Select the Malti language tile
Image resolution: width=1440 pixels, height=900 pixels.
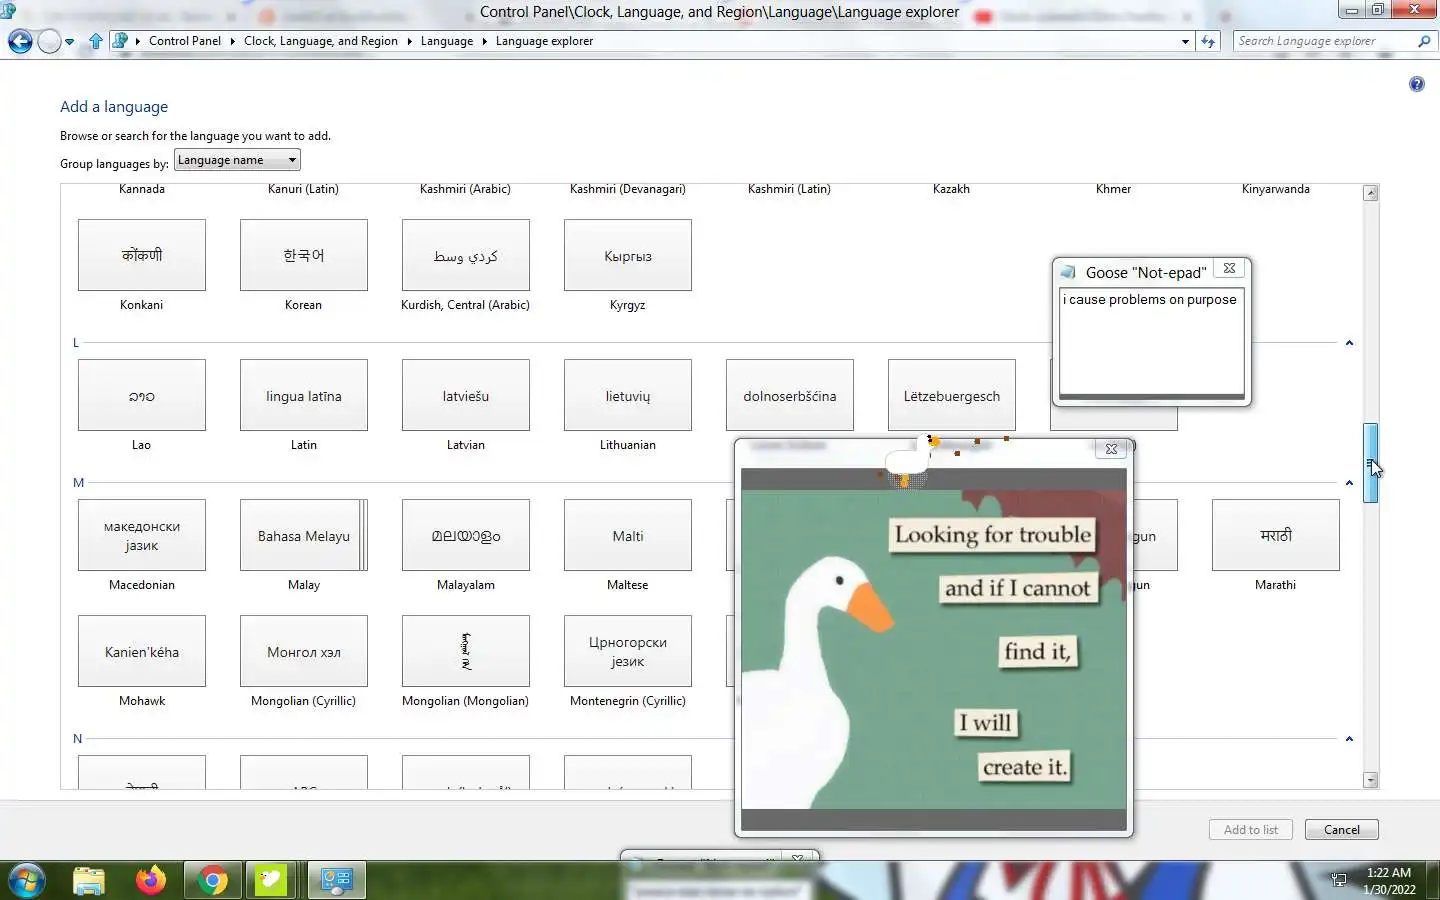point(628,535)
